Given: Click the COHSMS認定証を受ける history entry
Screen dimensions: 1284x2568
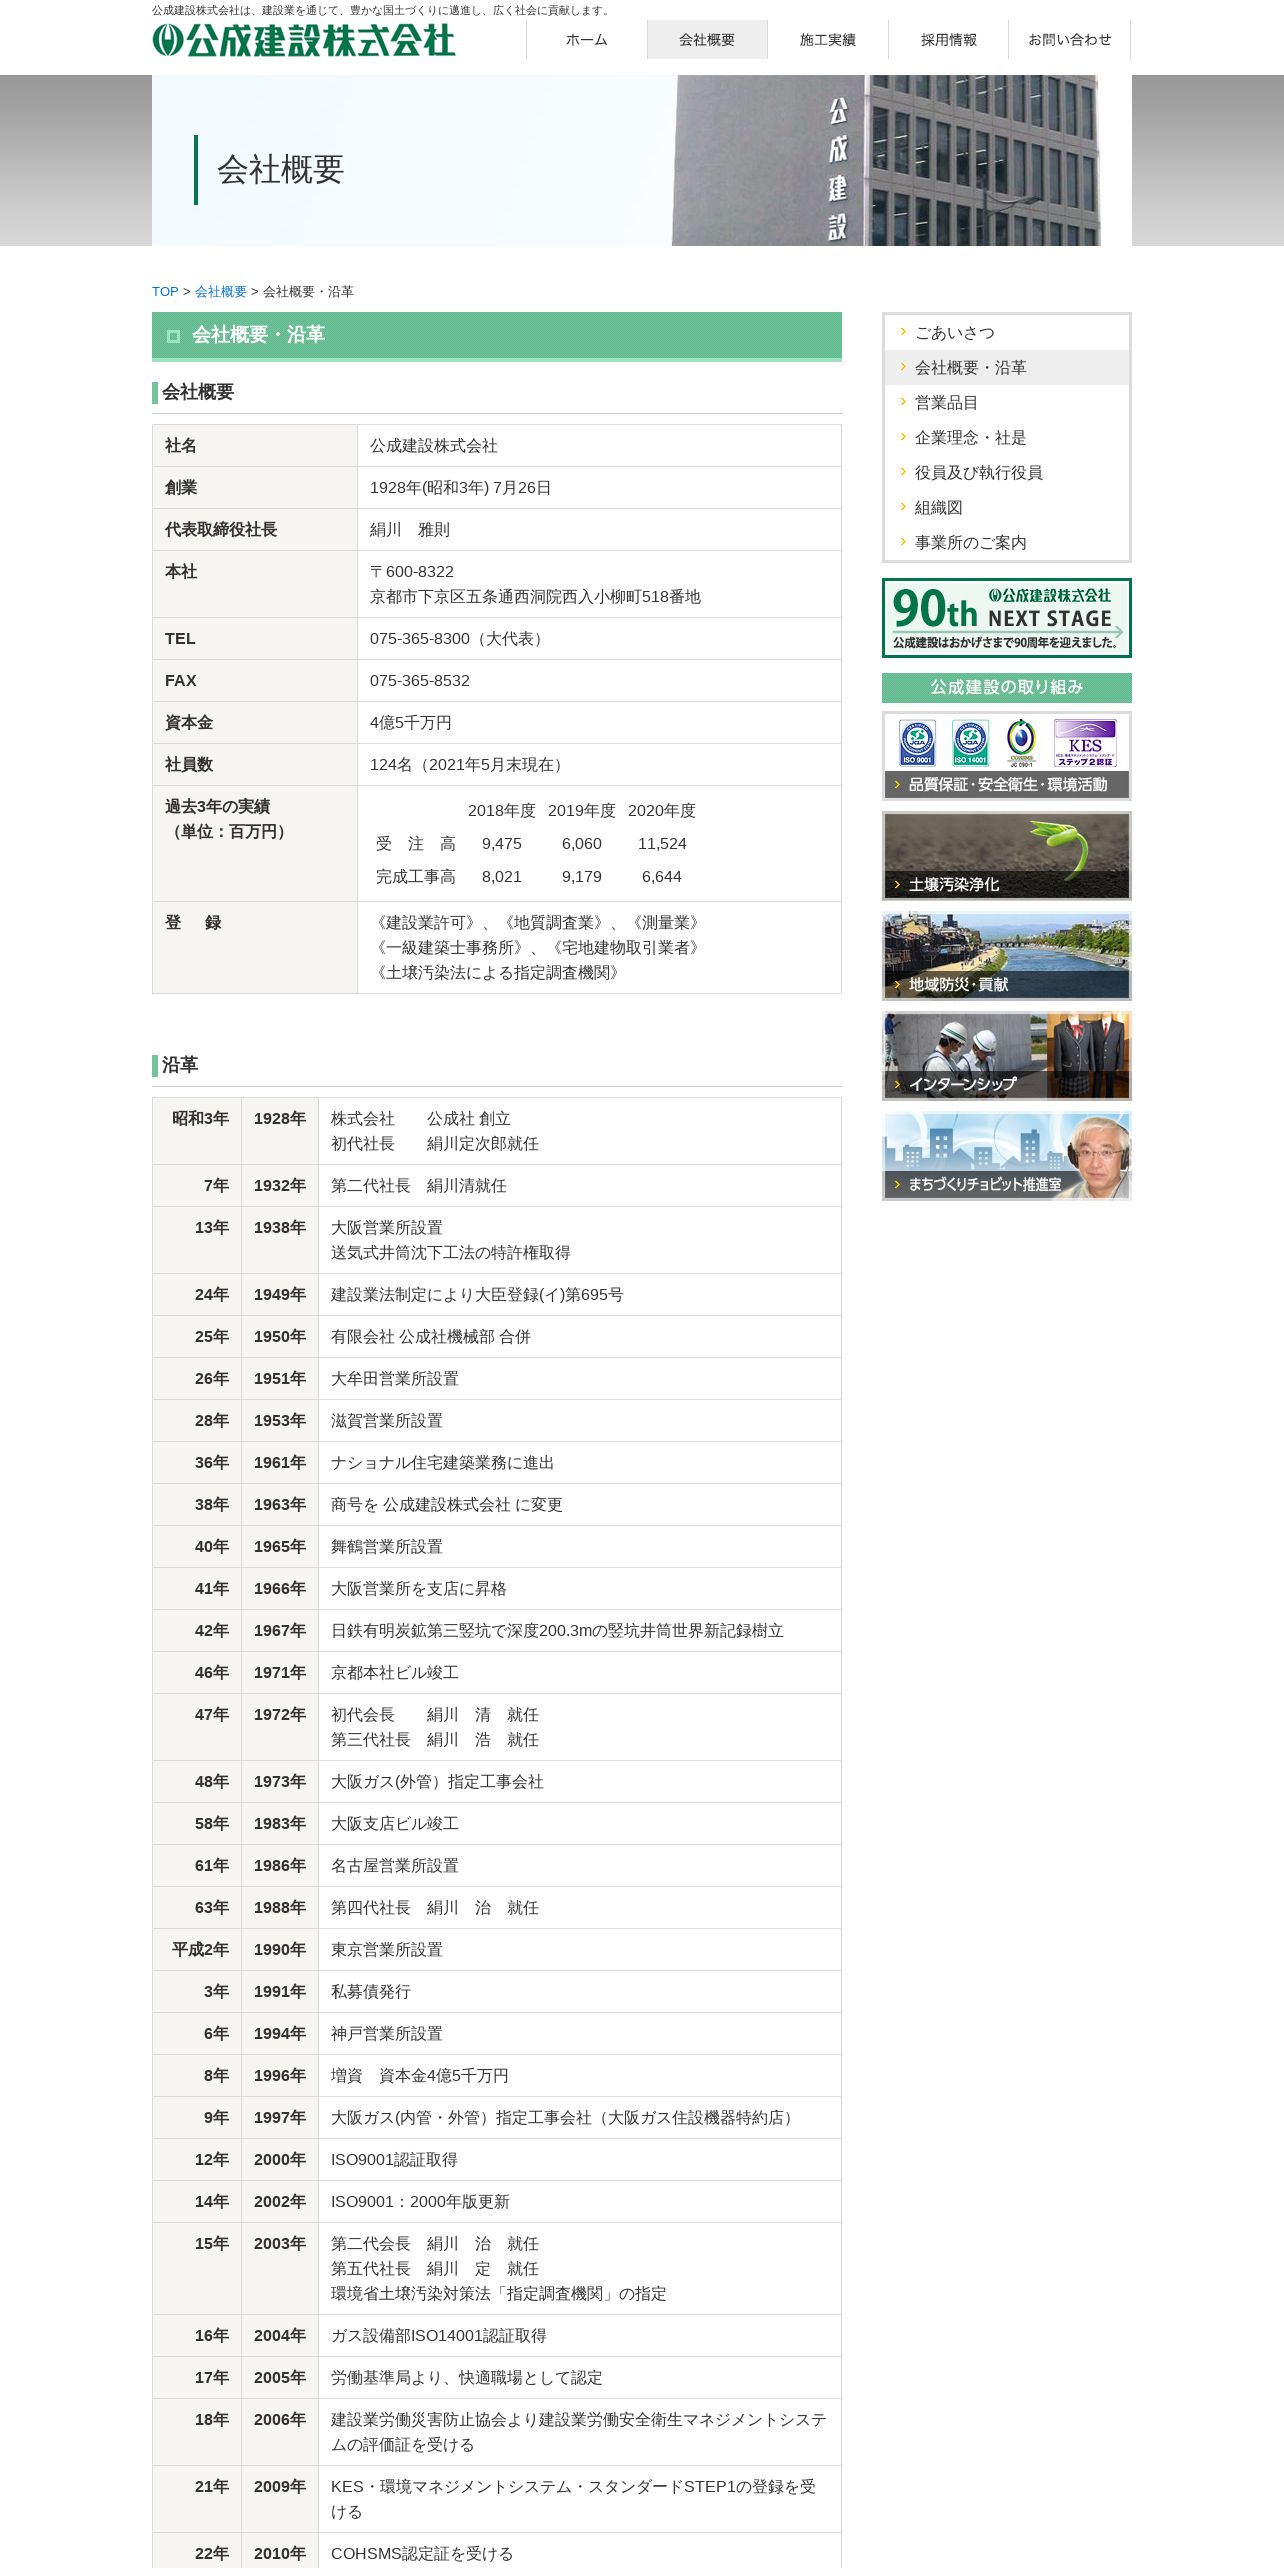Looking at the screenshot, I should [x=422, y=2554].
